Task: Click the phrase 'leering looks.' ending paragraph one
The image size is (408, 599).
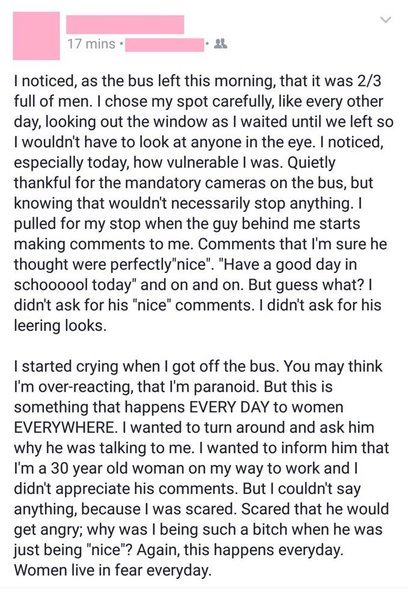Action: tap(60, 326)
